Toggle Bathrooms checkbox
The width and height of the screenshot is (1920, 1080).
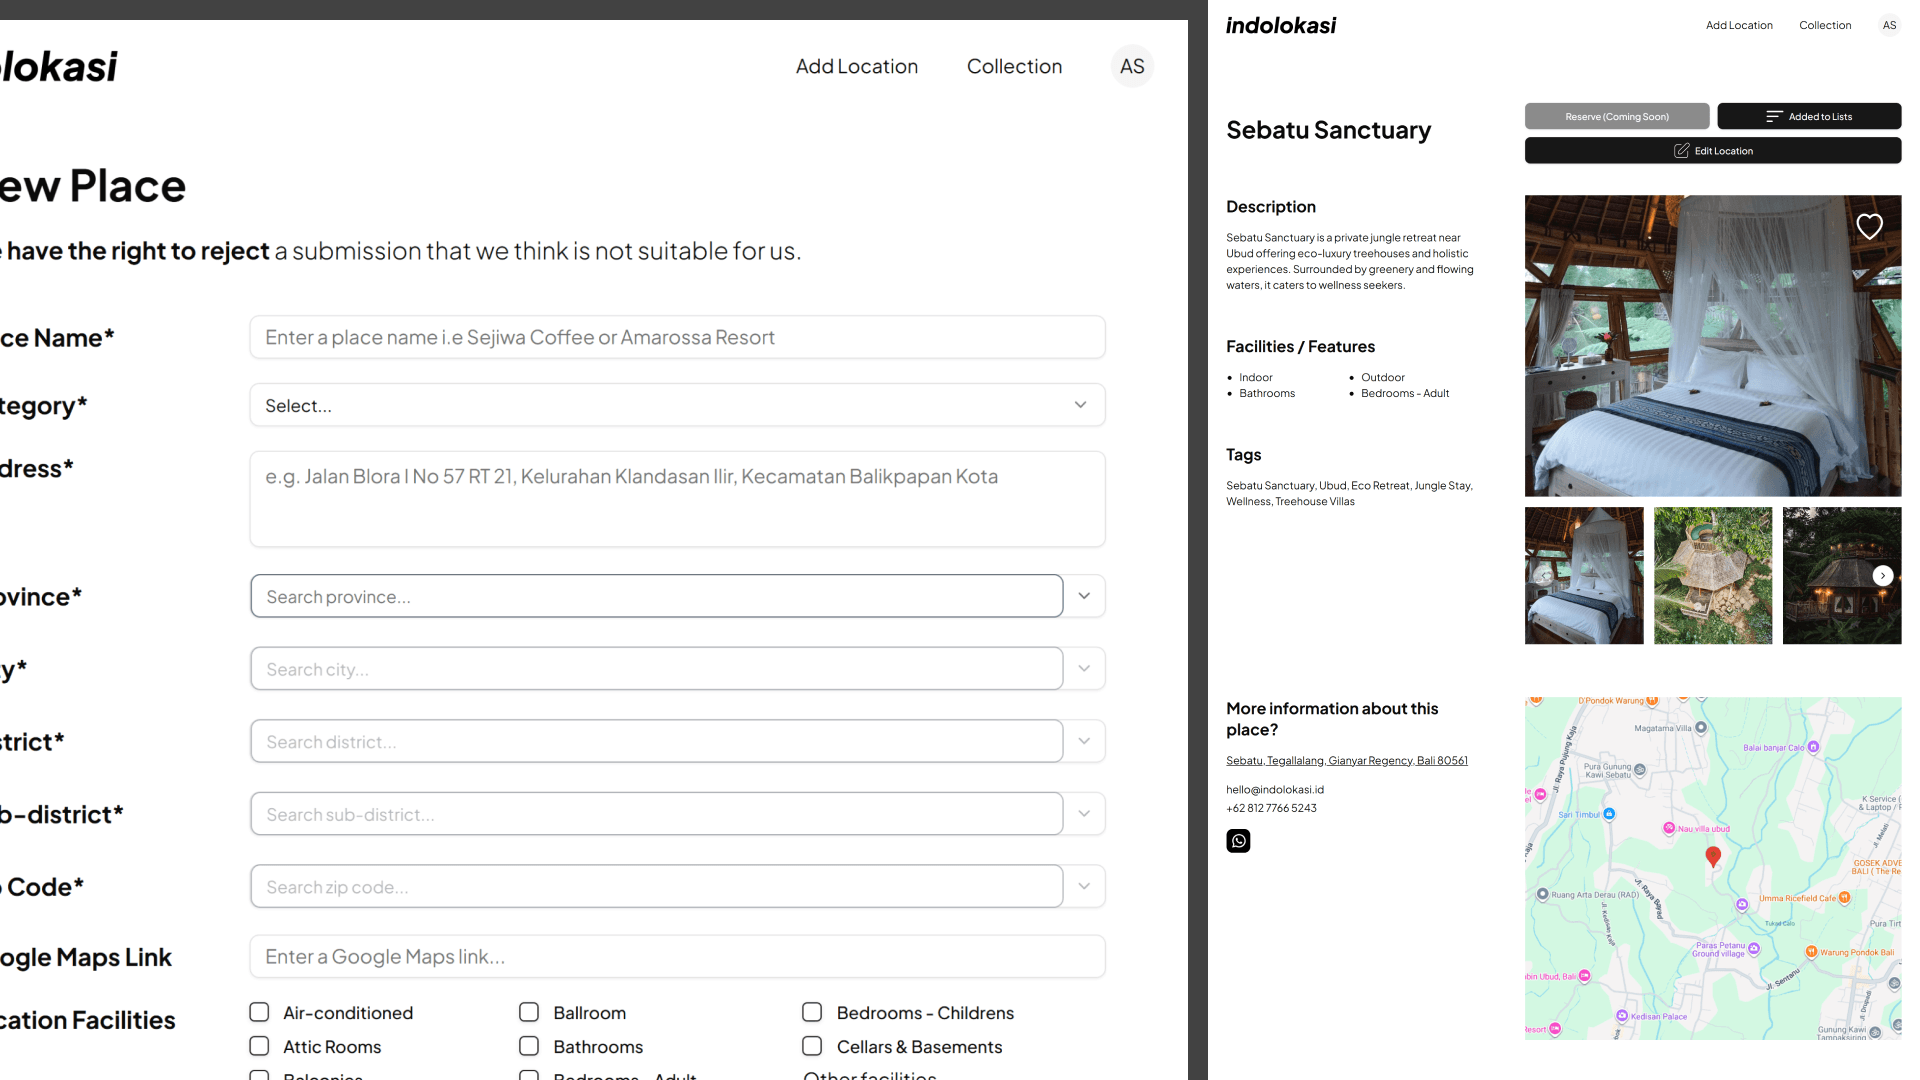529,1046
